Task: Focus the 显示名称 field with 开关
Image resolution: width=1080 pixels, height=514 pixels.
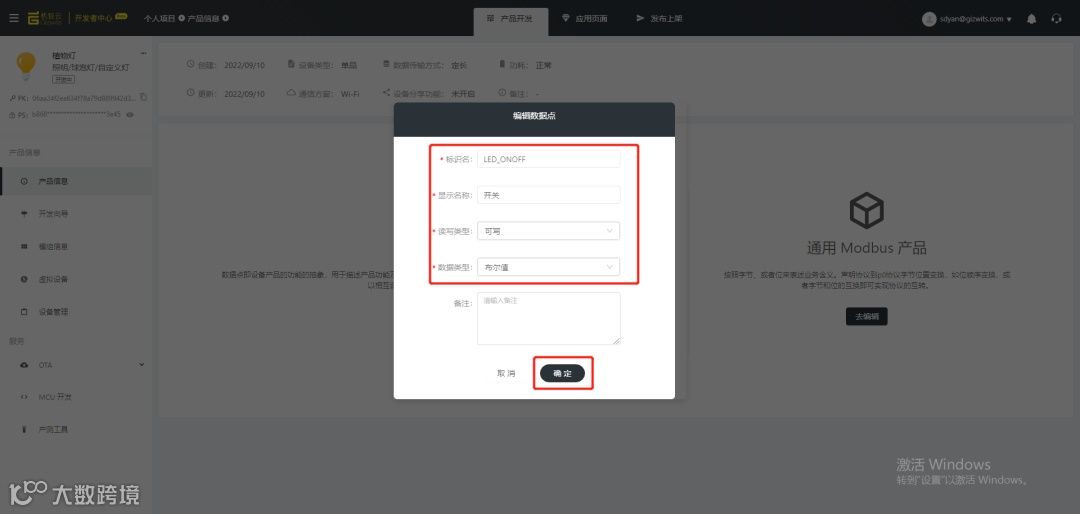Action: [x=549, y=195]
